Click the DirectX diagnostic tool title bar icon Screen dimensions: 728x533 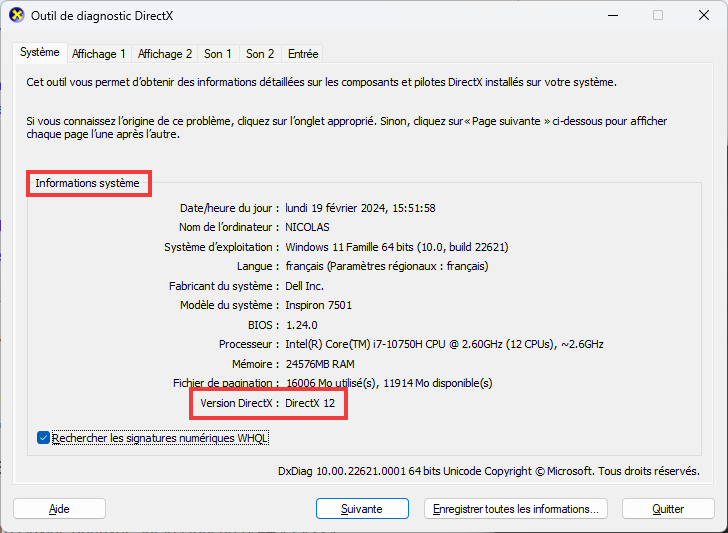(17, 15)
